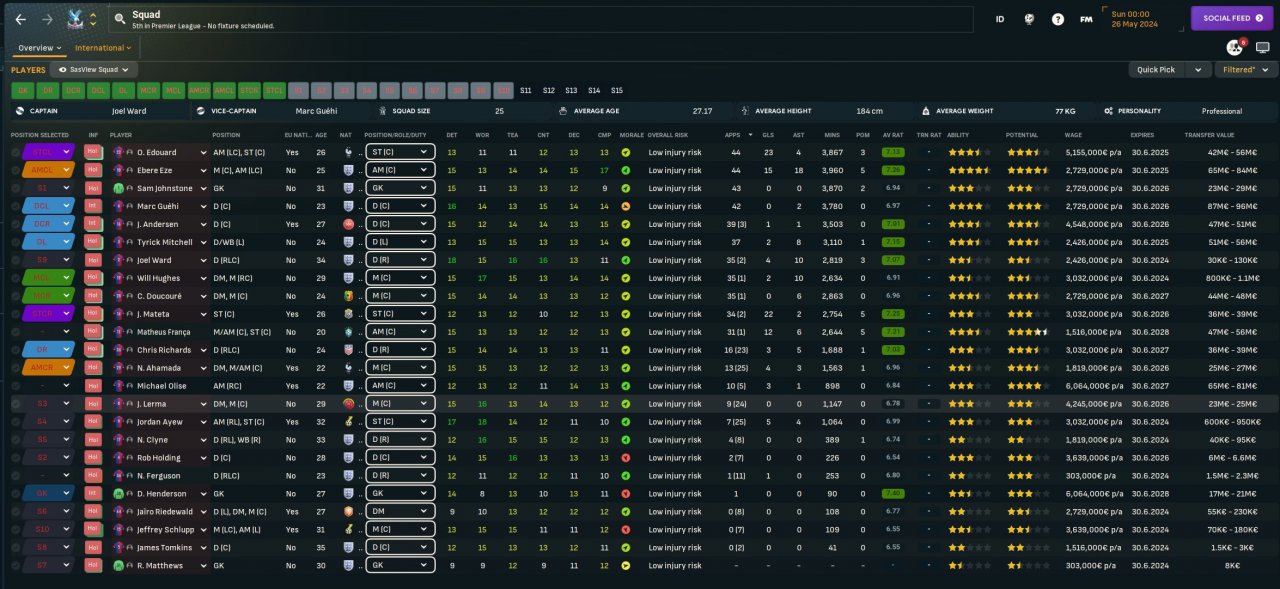Go back with the left arrow
The width and height of the screenshot is (1280, 589).
coord(21,19)
